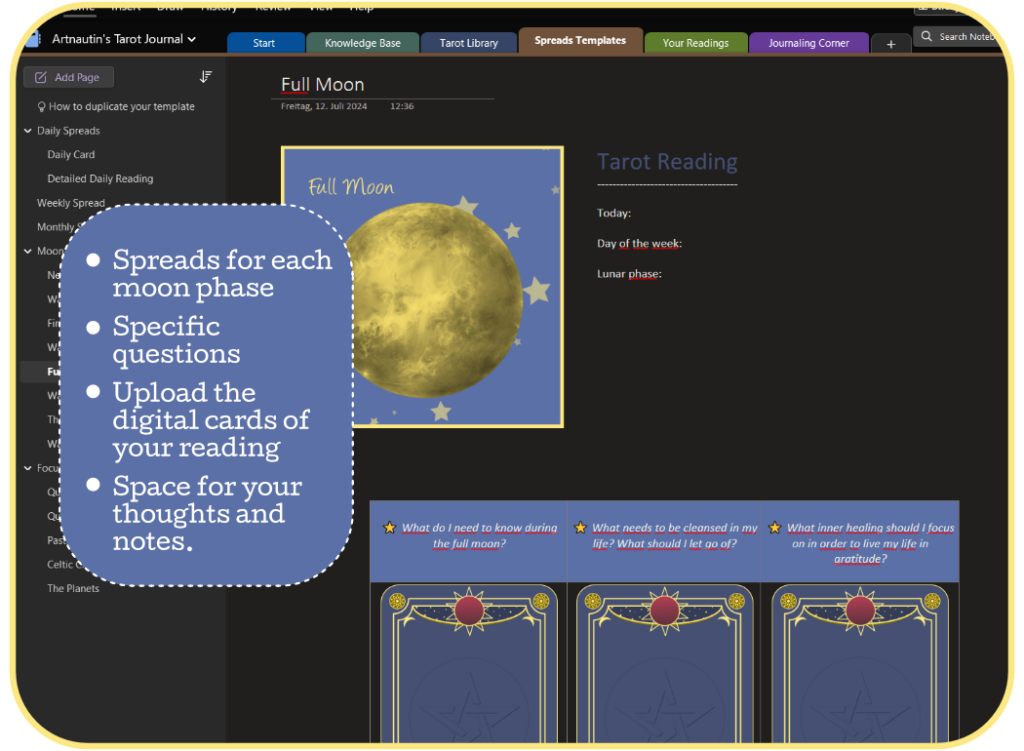Collapse the Daily Spreads page group
This screenshot has height=751, width=1024.
pos(28,131)
